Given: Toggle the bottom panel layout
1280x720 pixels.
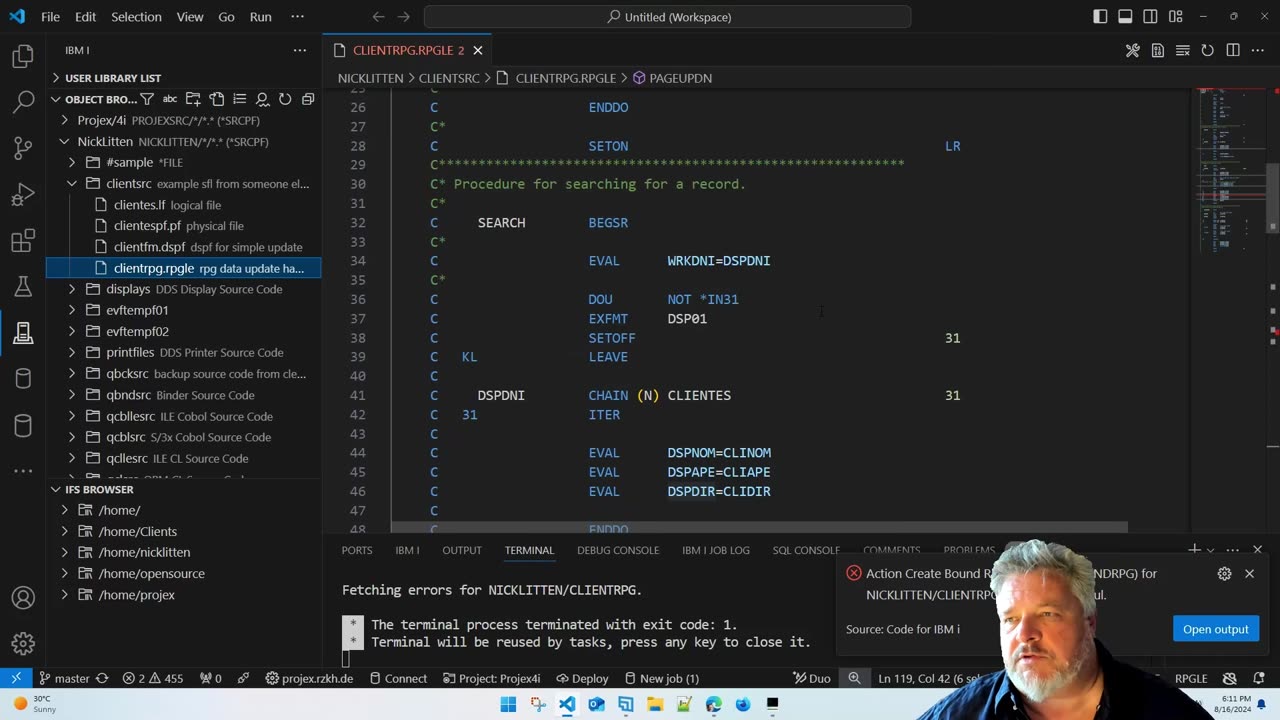Looking at the screenshot, I should click(x=1125, y=17).
